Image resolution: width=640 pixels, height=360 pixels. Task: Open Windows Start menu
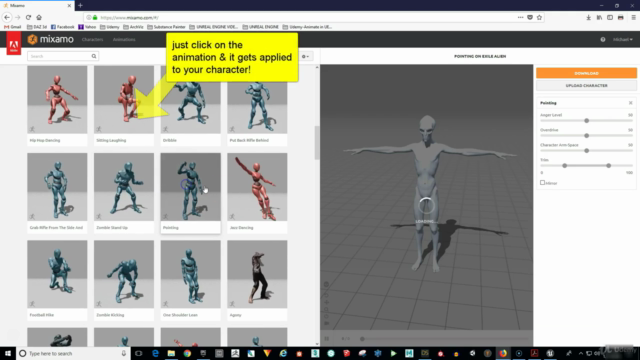click(7, 353)
